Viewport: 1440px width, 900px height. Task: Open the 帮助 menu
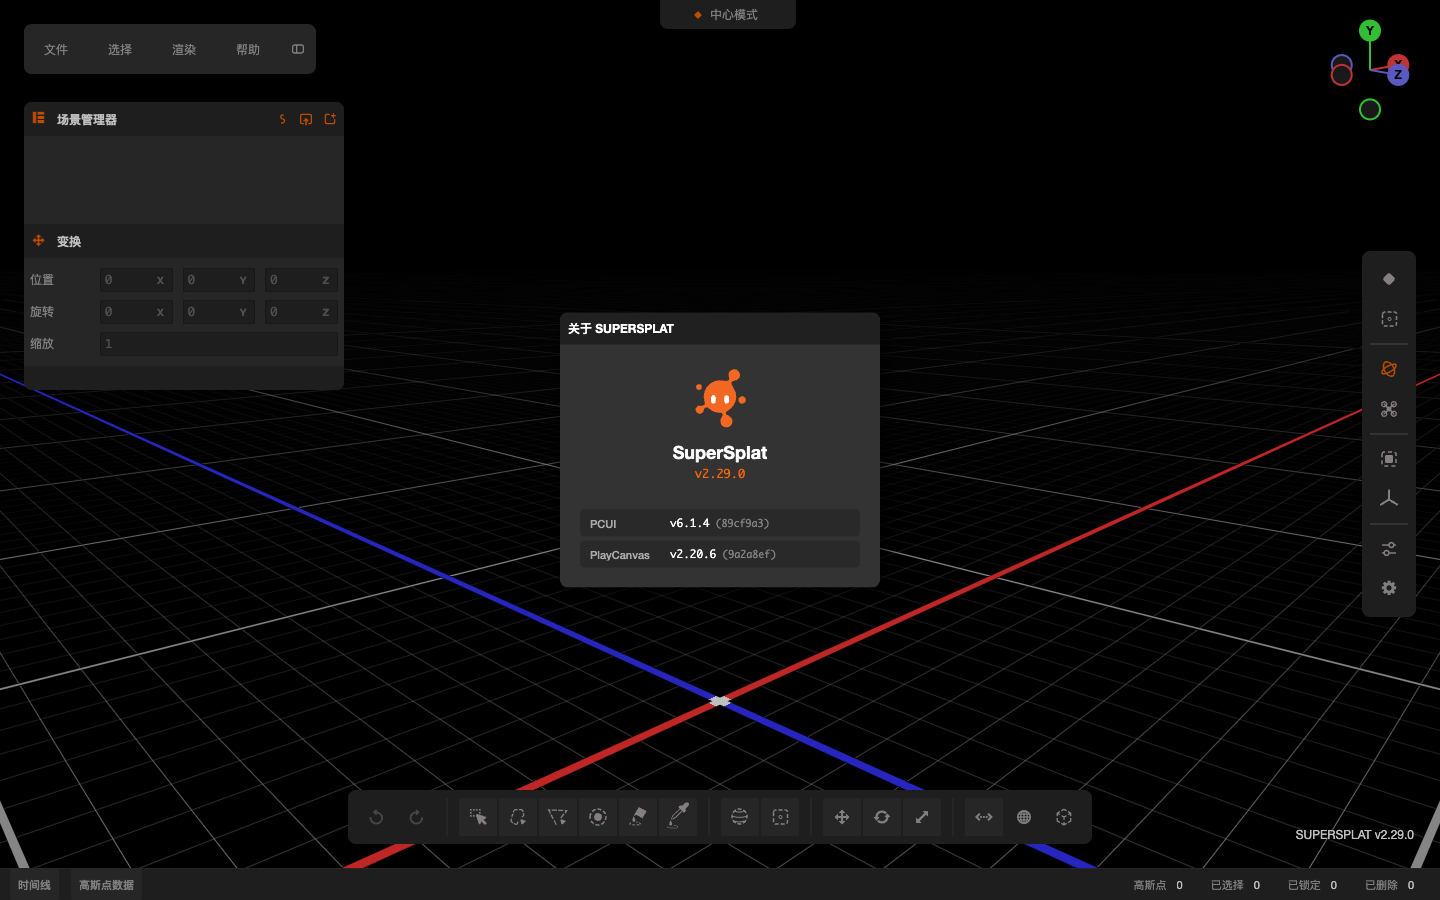point(248,49)
